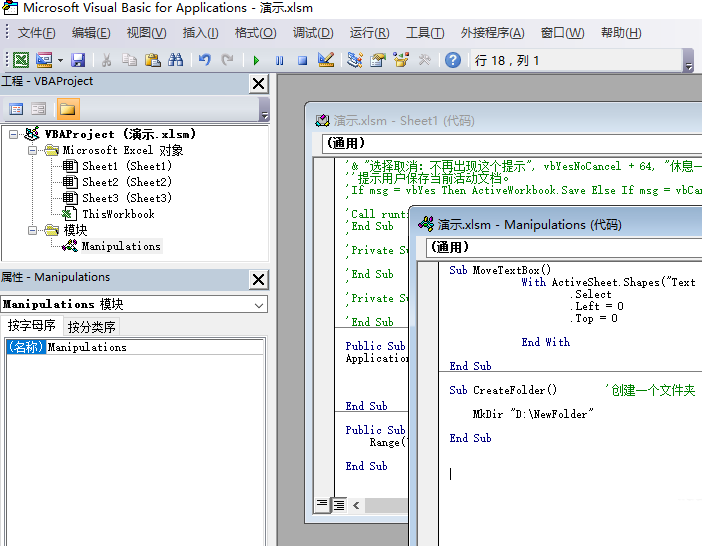Image resolution: width=702 pixels, height=546 pixels.
Task: Open the 格式(O) menu
Action: [x=255, y=33]
